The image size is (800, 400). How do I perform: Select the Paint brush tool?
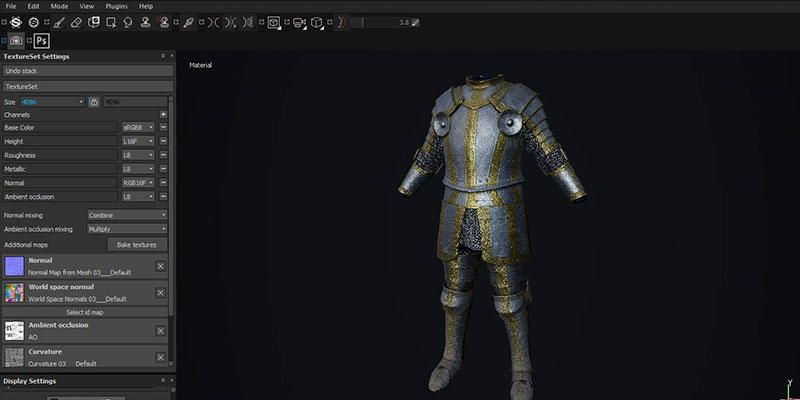tap(60, 21)
